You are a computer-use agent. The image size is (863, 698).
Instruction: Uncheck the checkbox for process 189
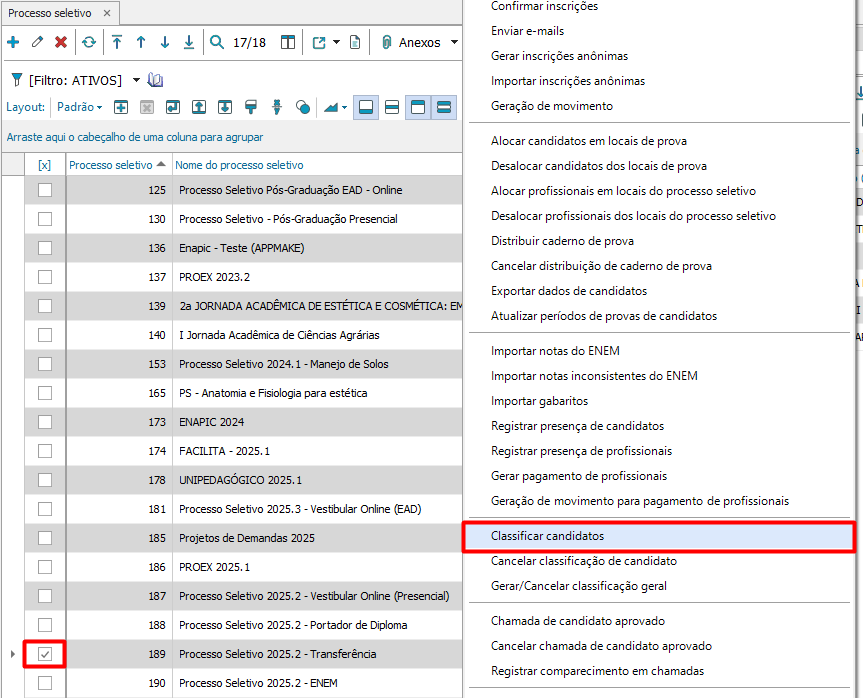tap(45, 654)
